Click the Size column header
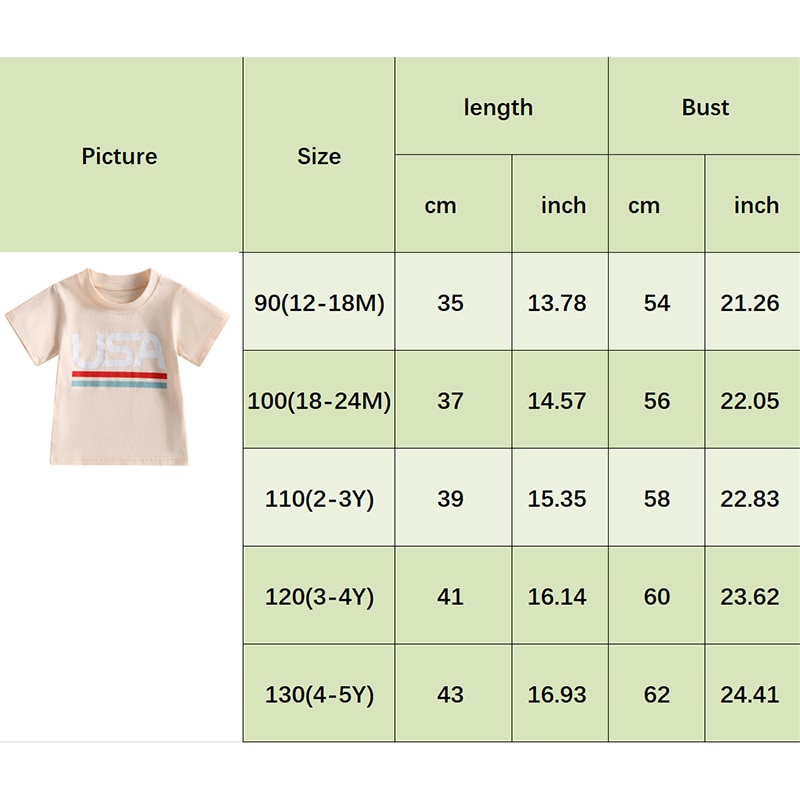The width and height of the screenshot is (800, 800). (319, 156)
